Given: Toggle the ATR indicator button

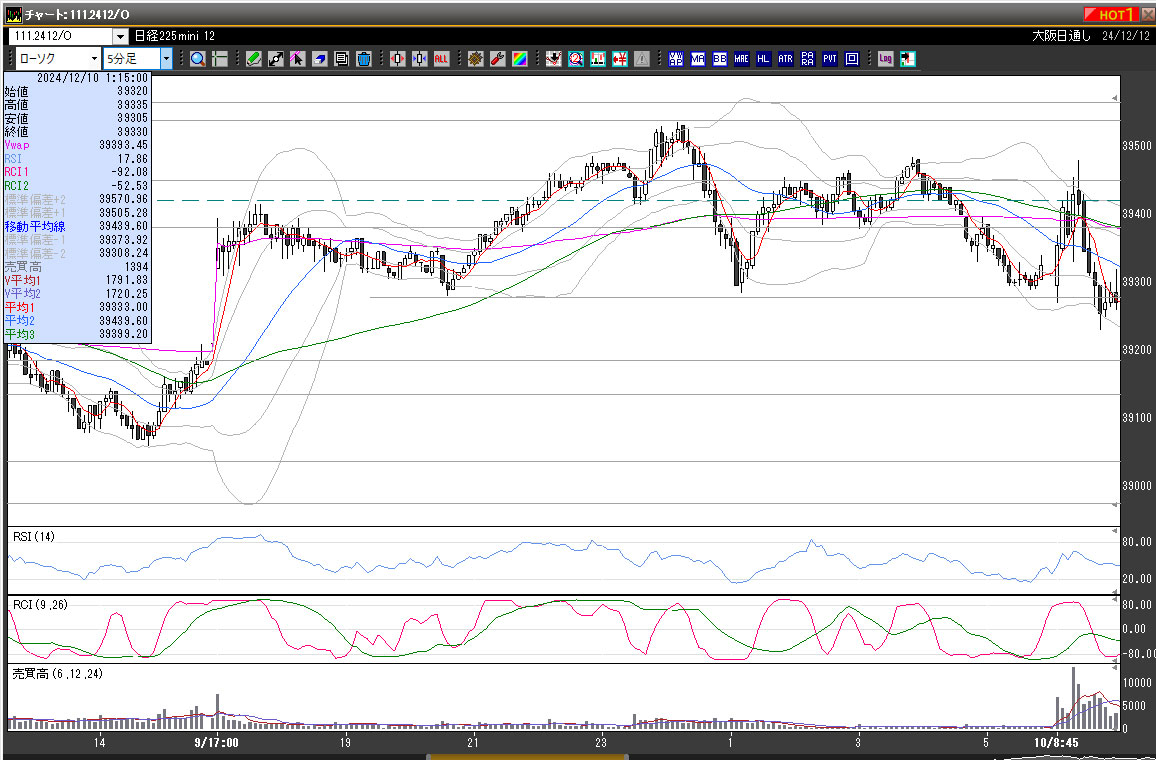Looking at the screenshot, I should (785, 59).
